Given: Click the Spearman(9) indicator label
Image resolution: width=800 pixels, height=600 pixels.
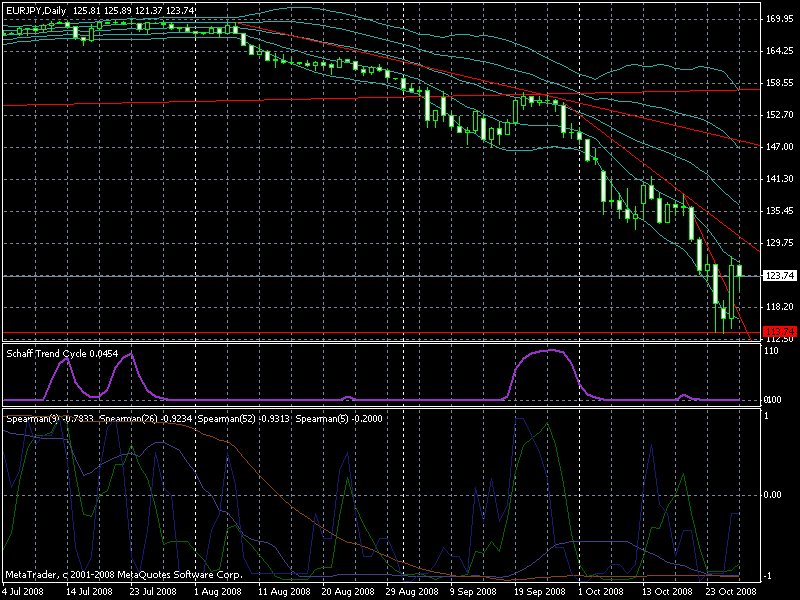Looking at the screenshot, I should point(50,419).
